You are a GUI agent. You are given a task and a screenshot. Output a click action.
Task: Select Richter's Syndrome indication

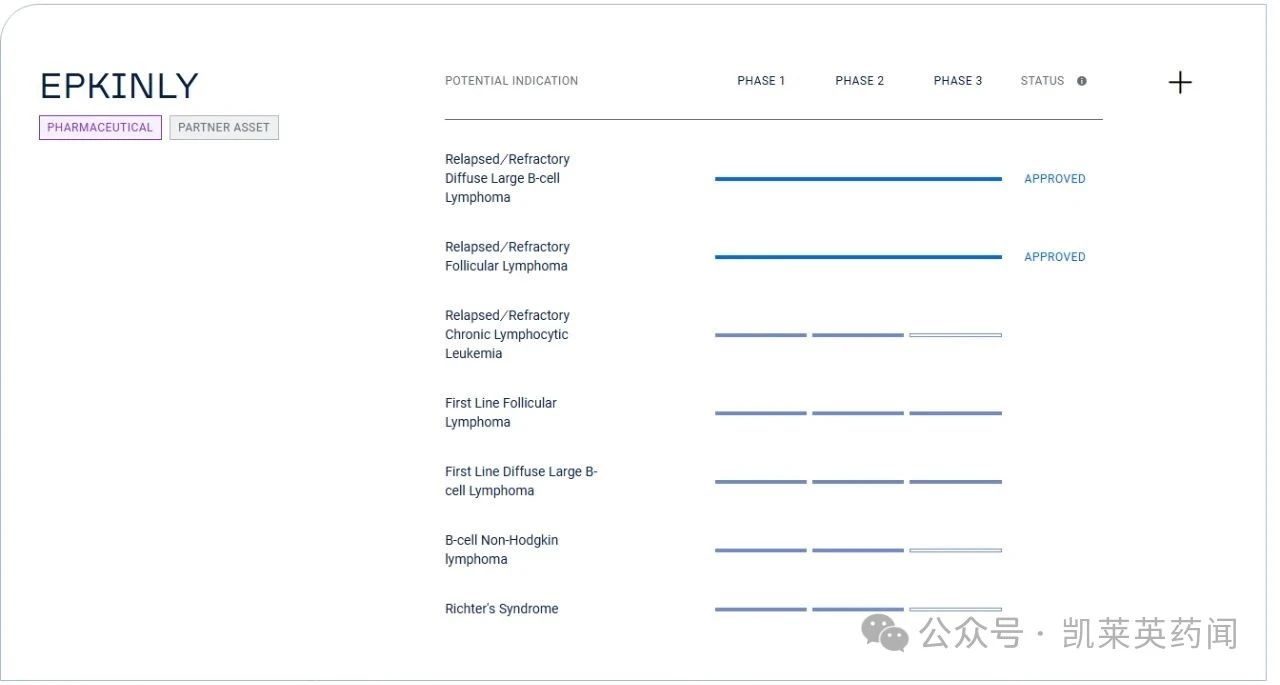tap(502, 608)
